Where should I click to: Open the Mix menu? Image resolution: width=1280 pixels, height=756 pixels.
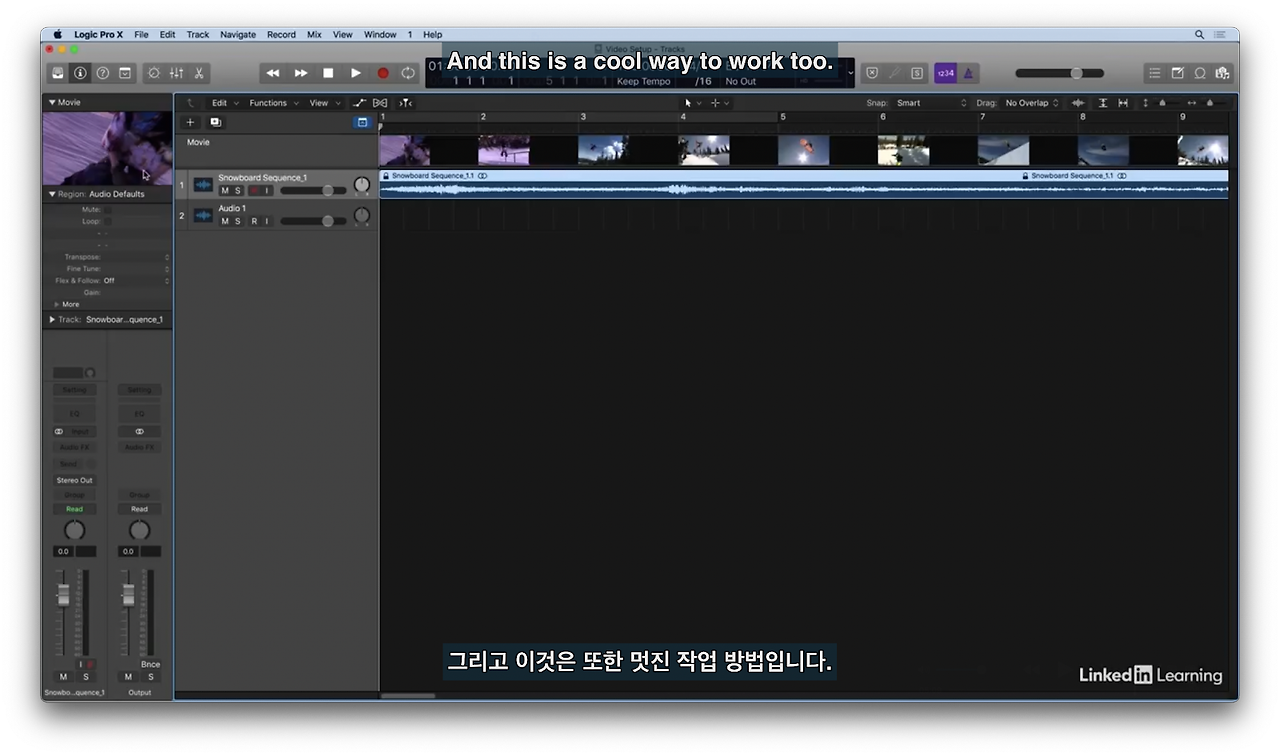click(x=314, y=35)
